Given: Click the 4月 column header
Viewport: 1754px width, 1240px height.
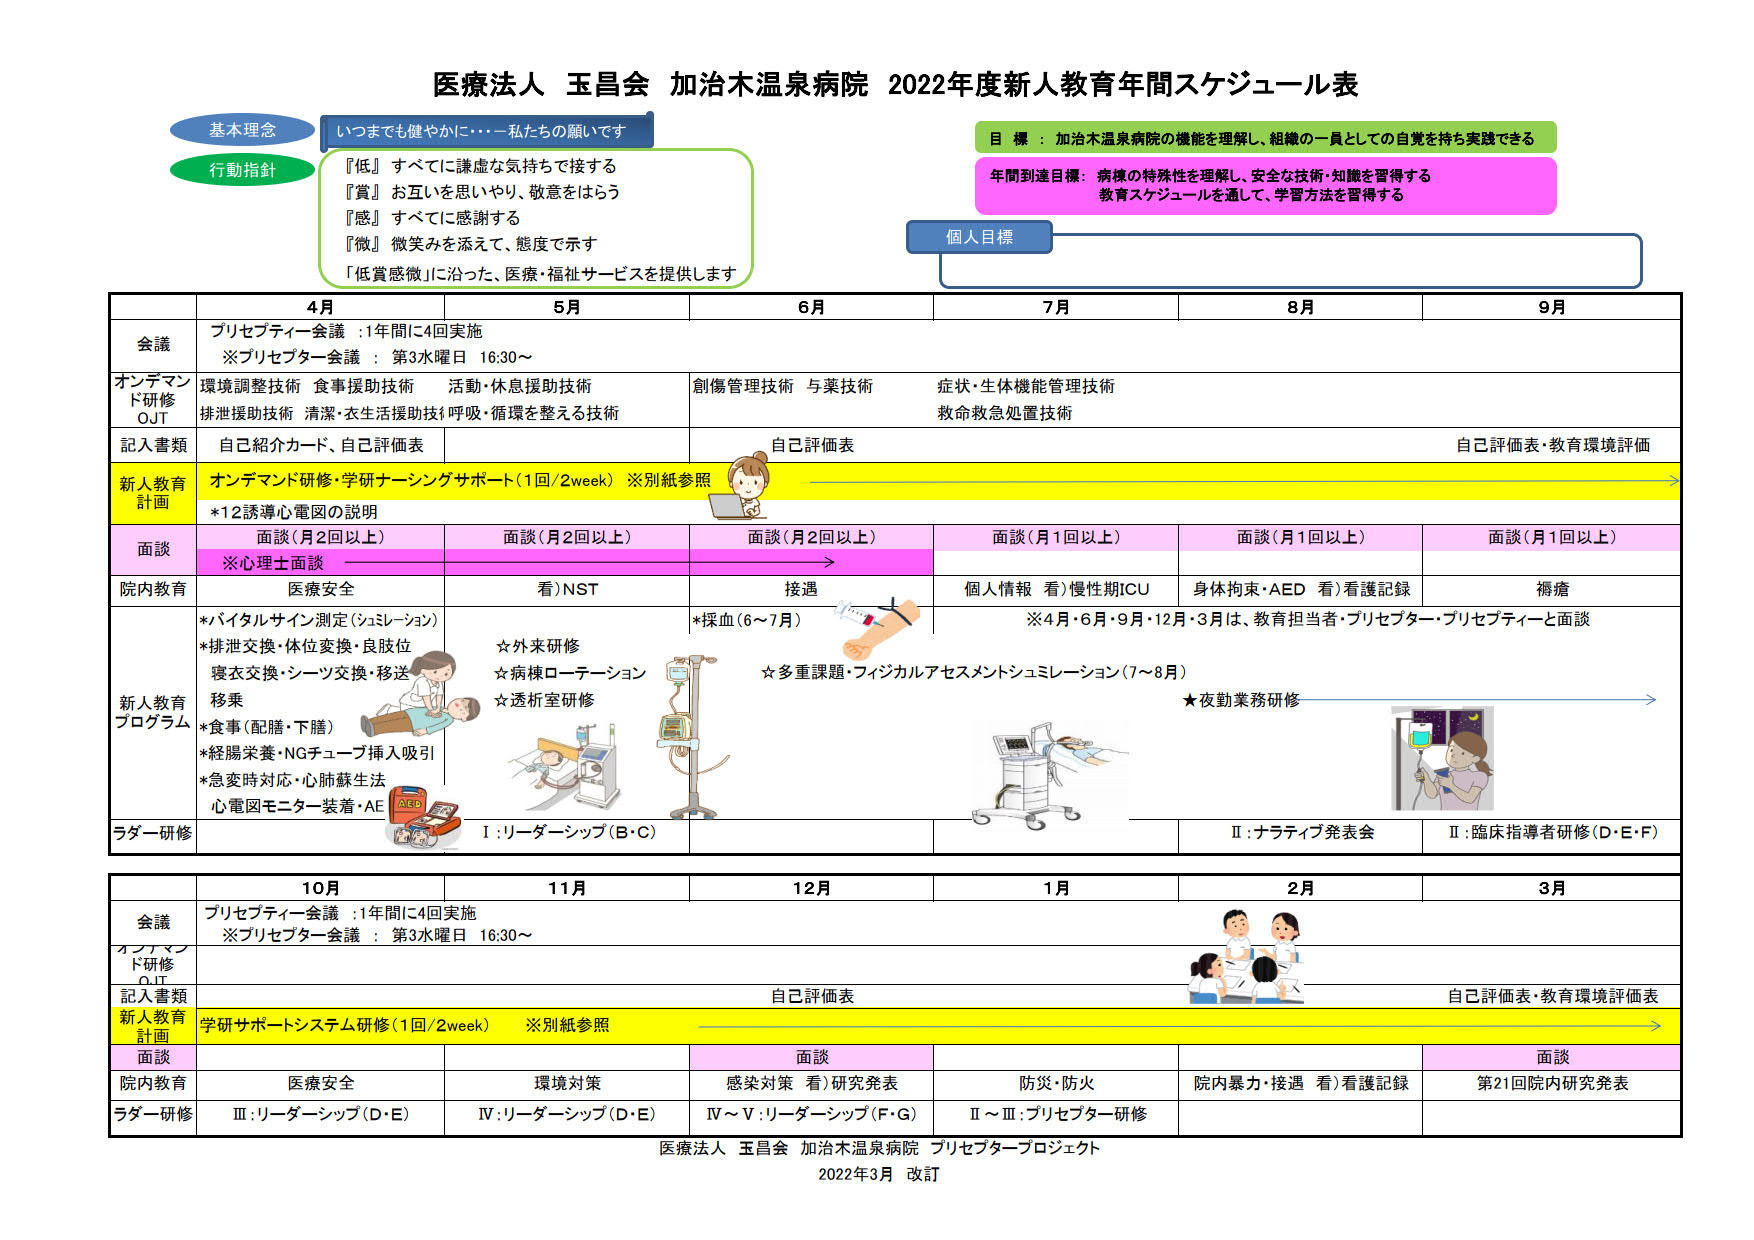Looking at the screenshot, I should (320, 307).
